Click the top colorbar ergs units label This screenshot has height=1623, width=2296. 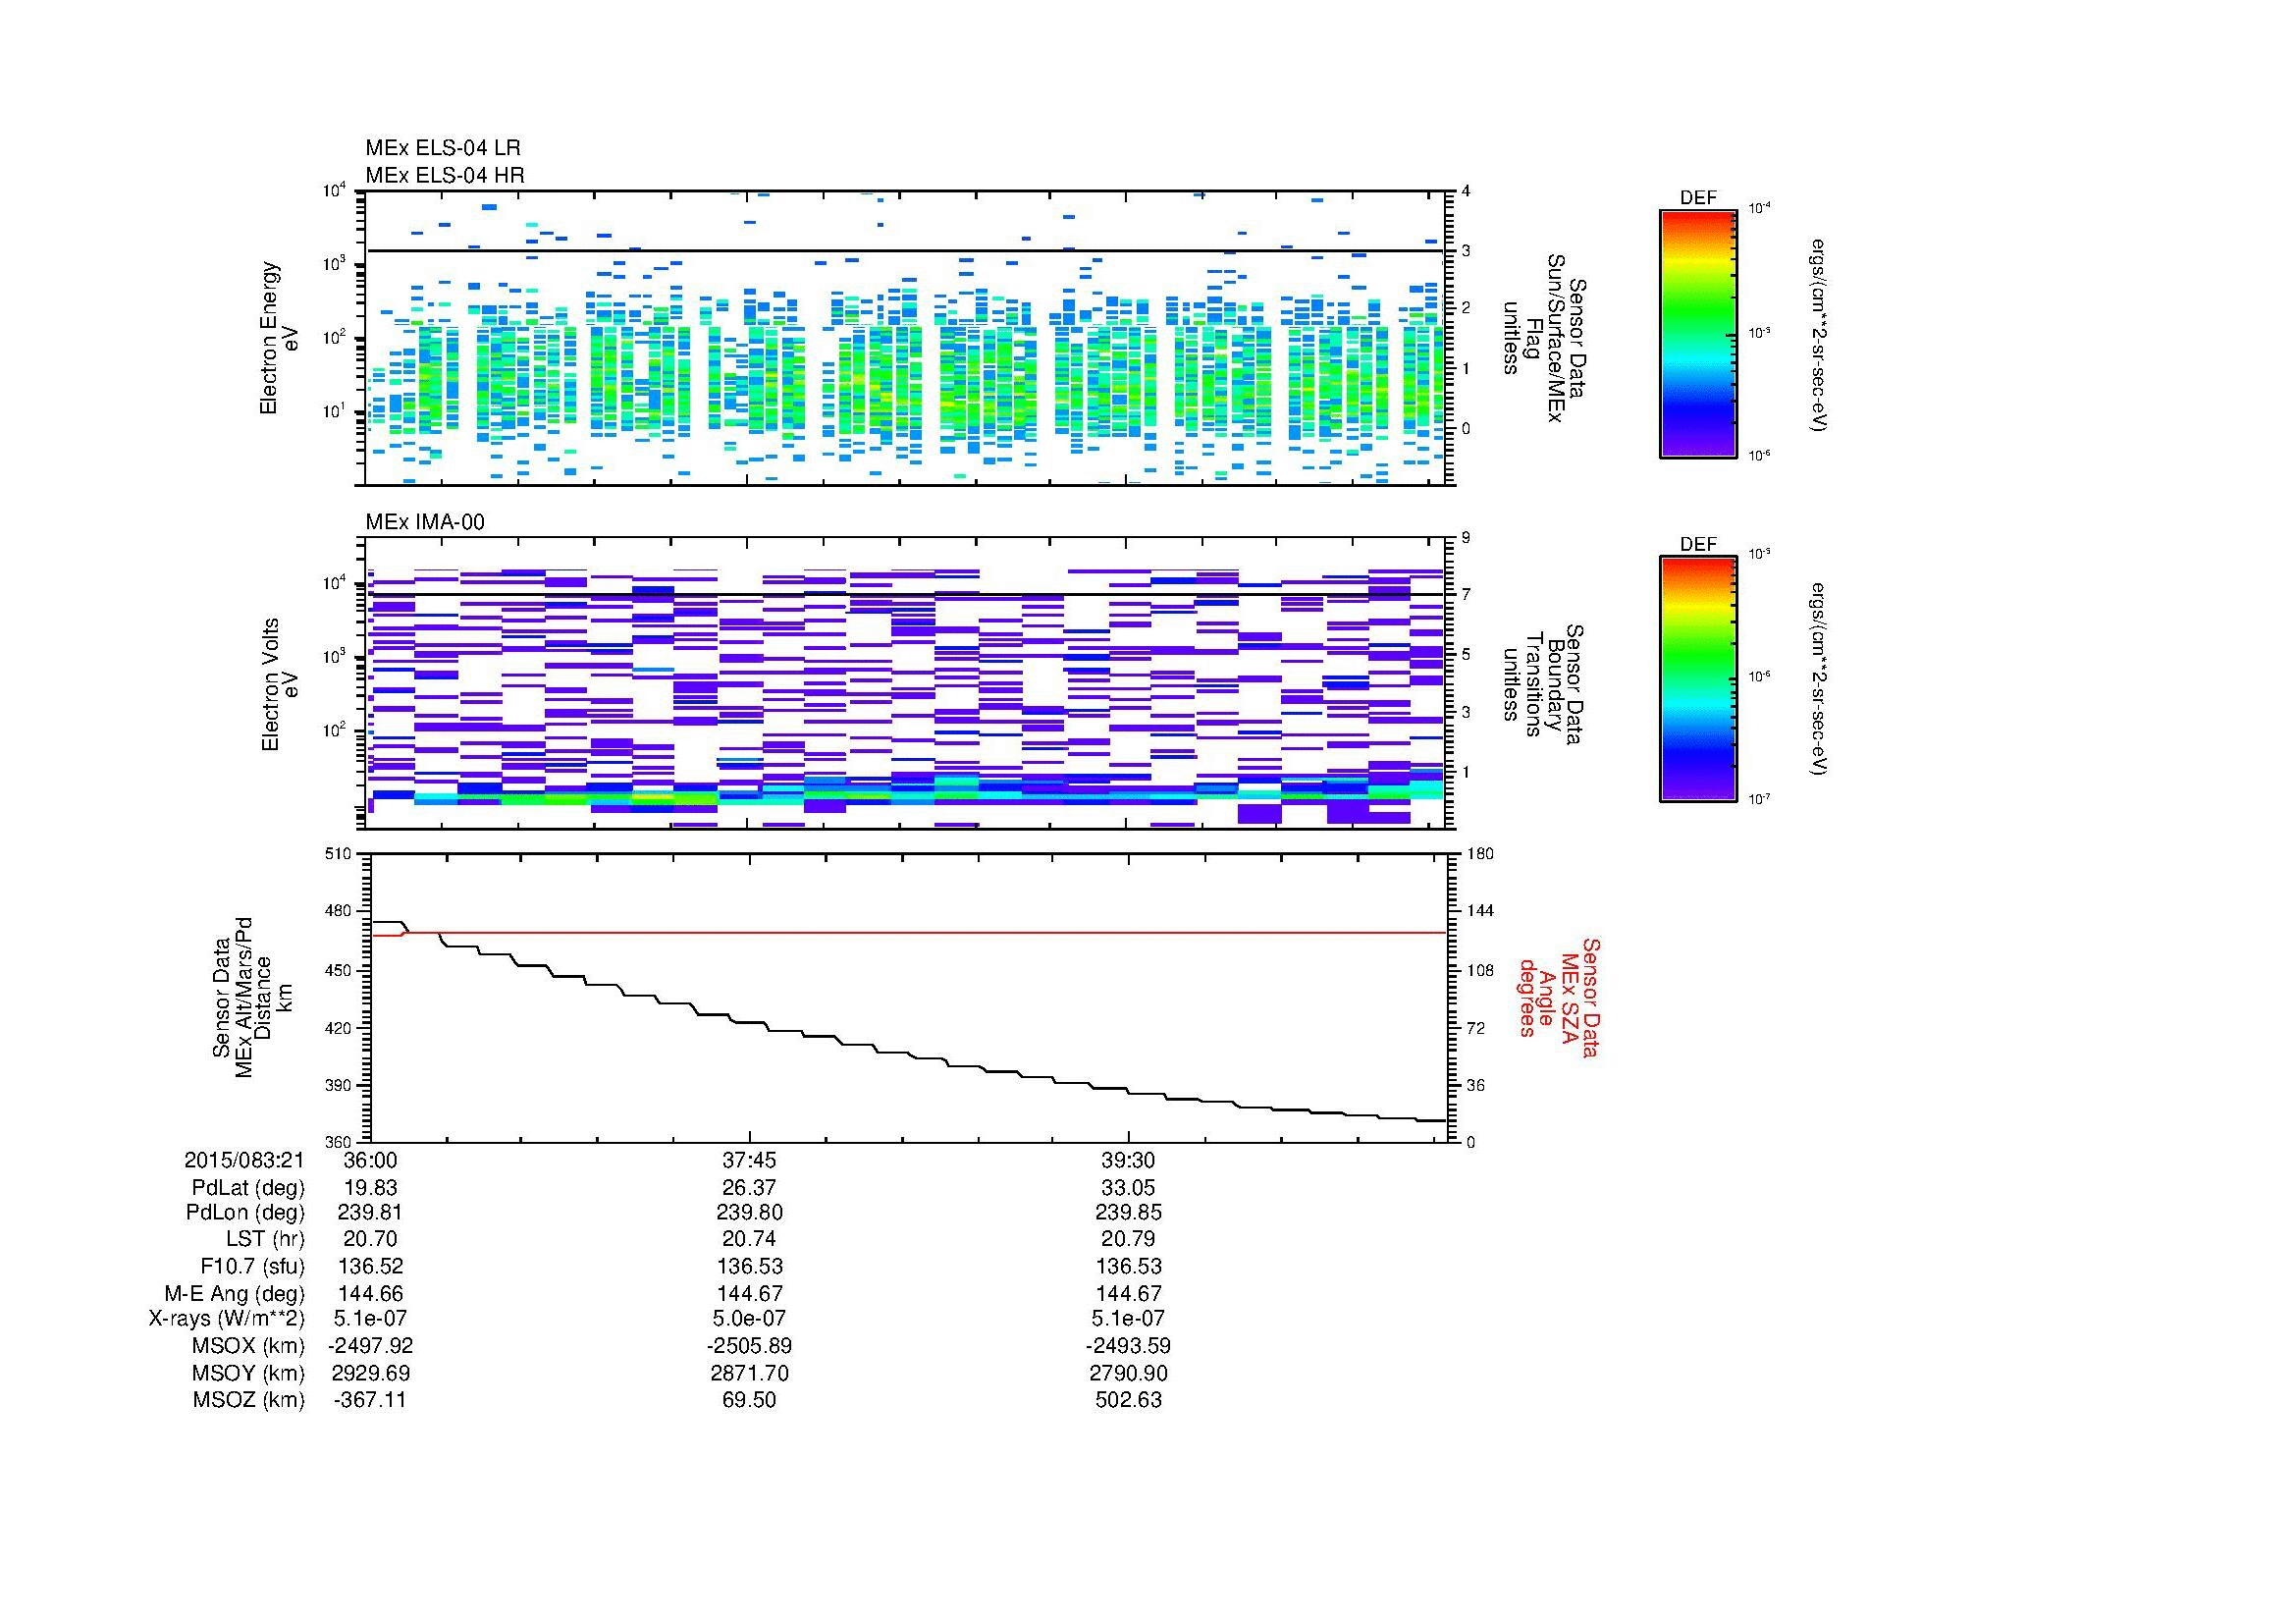pyautogui.click(x=1819, y=335)
